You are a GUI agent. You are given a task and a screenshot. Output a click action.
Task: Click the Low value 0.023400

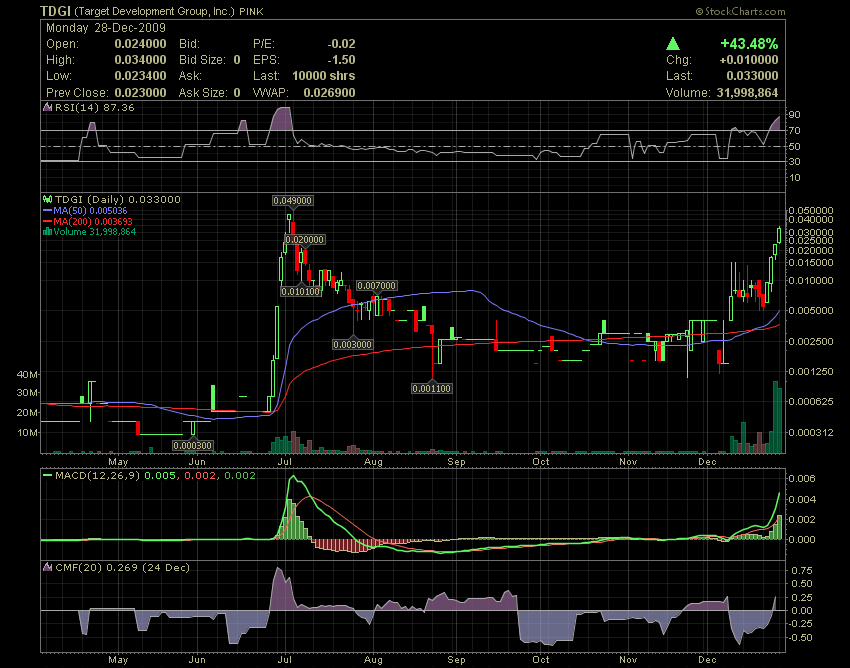coord(140,76)
